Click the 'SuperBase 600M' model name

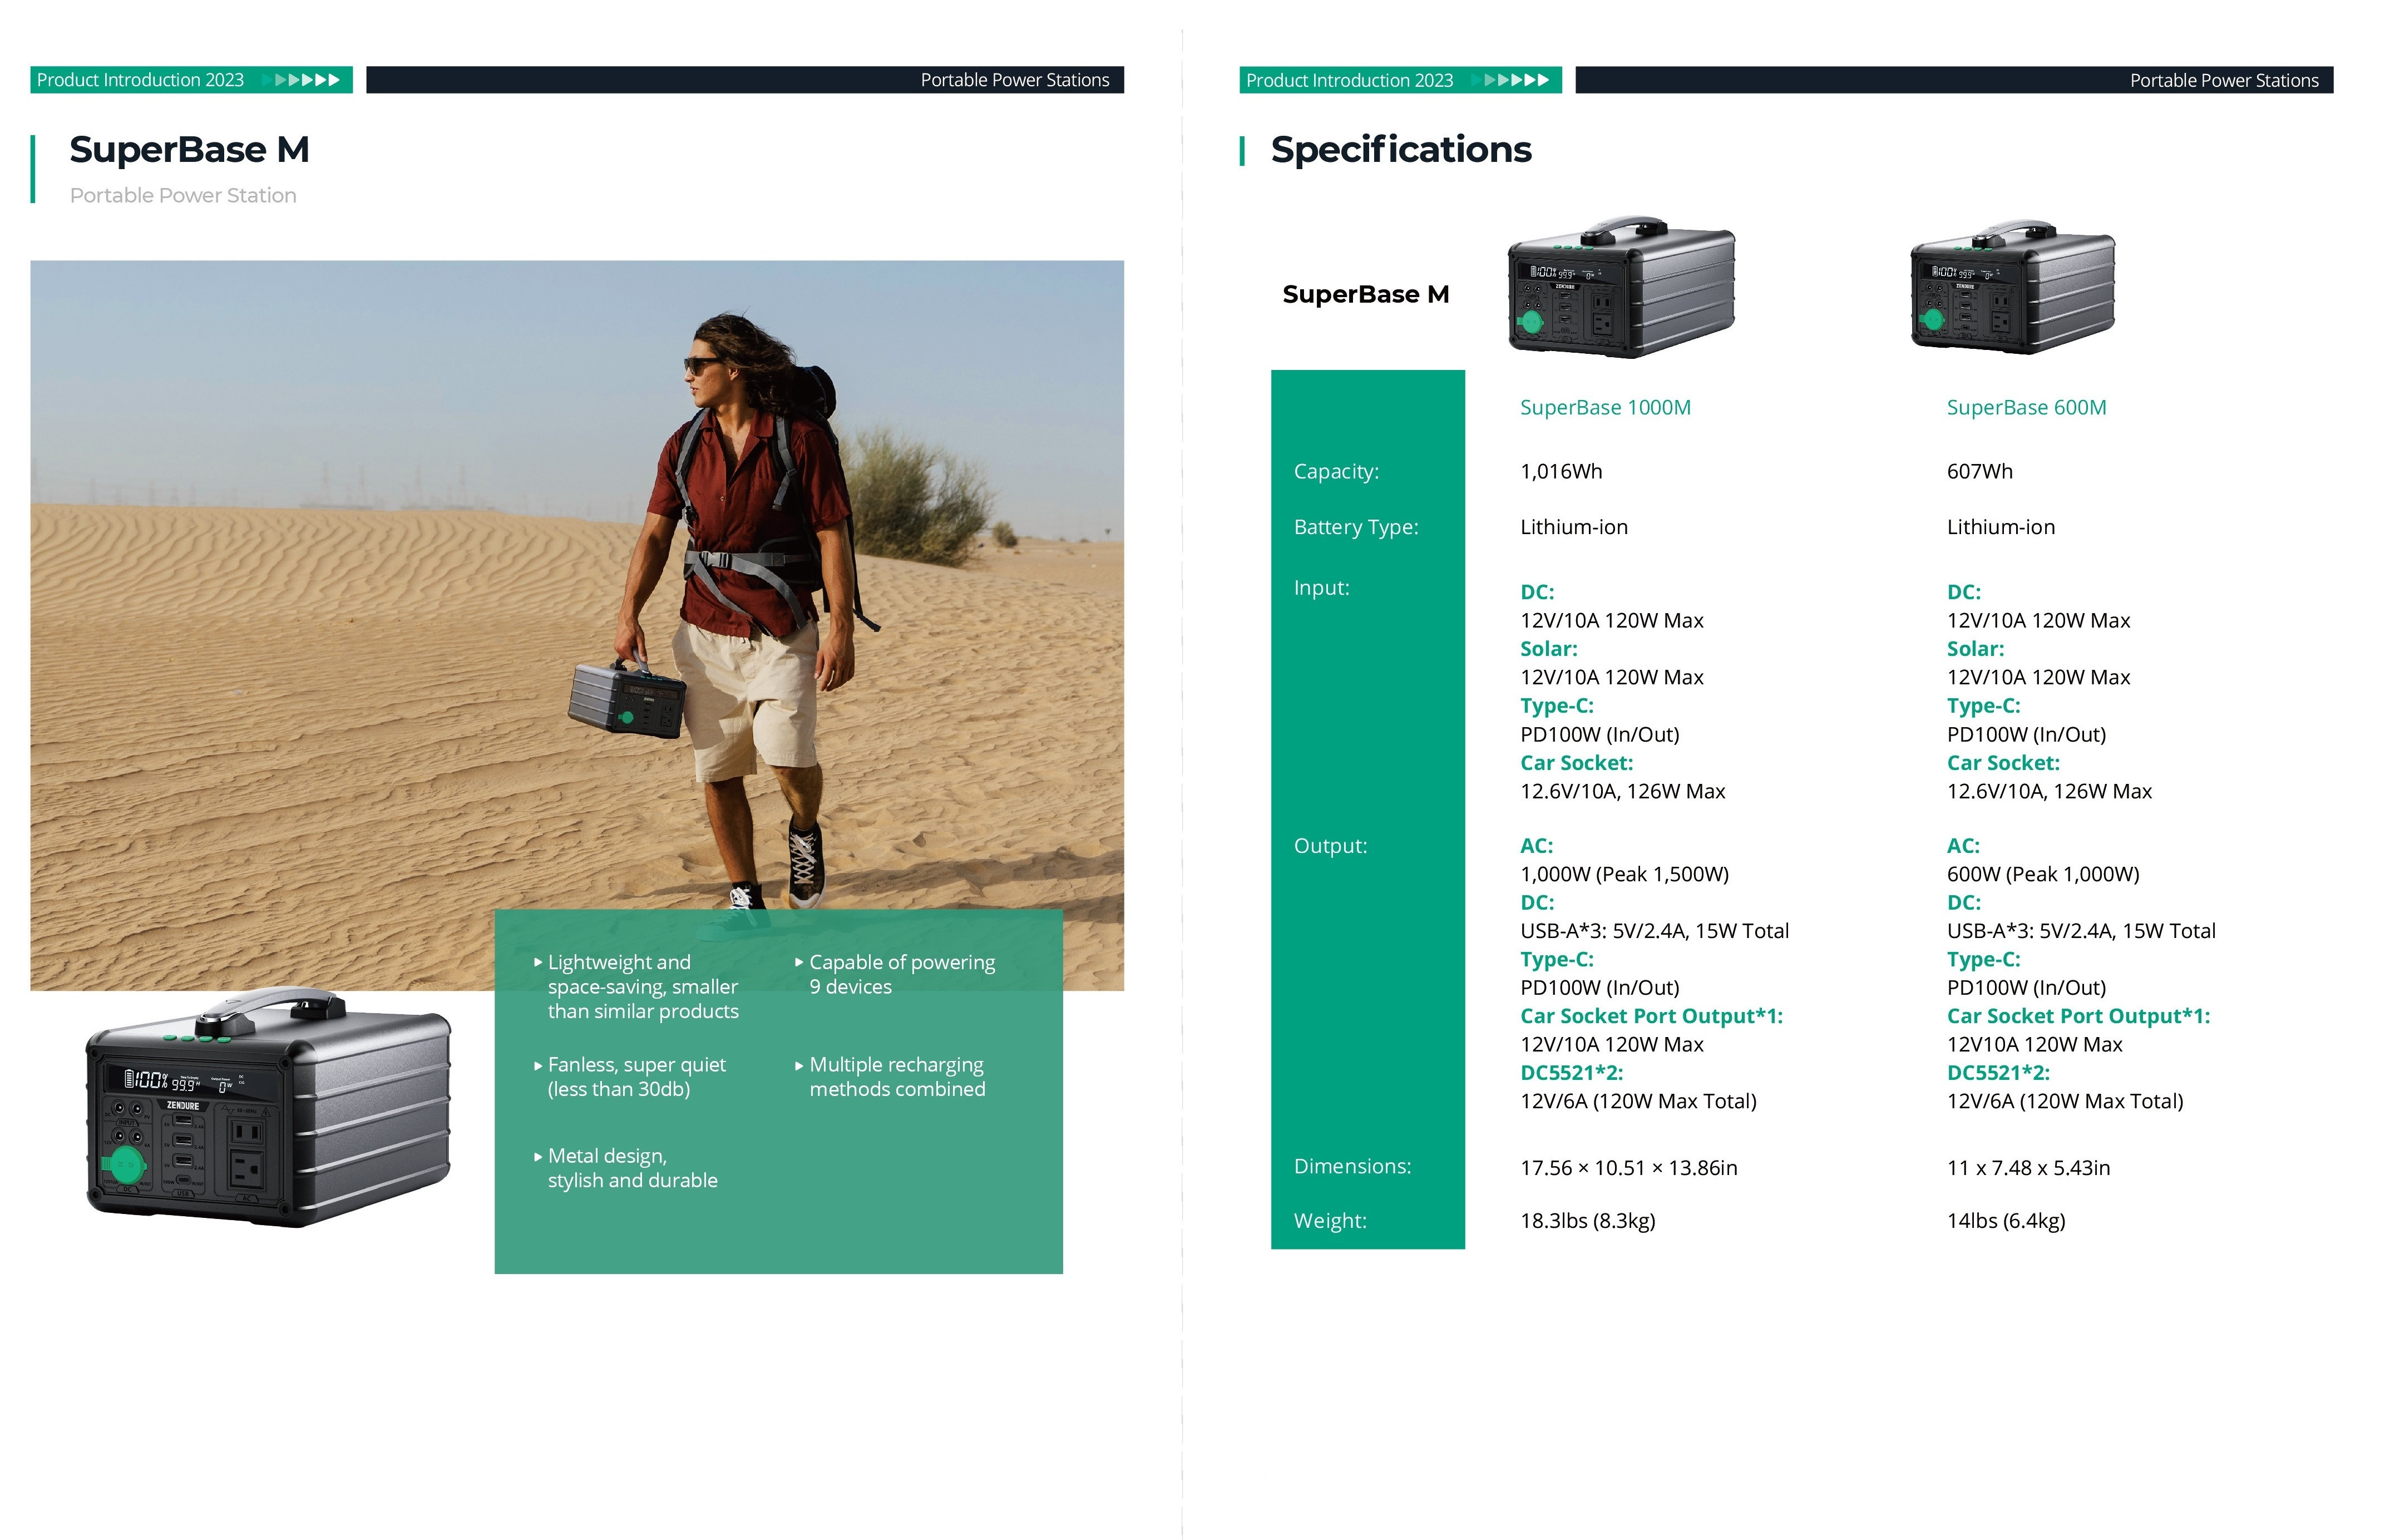pyautogui.click(x=2026, y=408)
